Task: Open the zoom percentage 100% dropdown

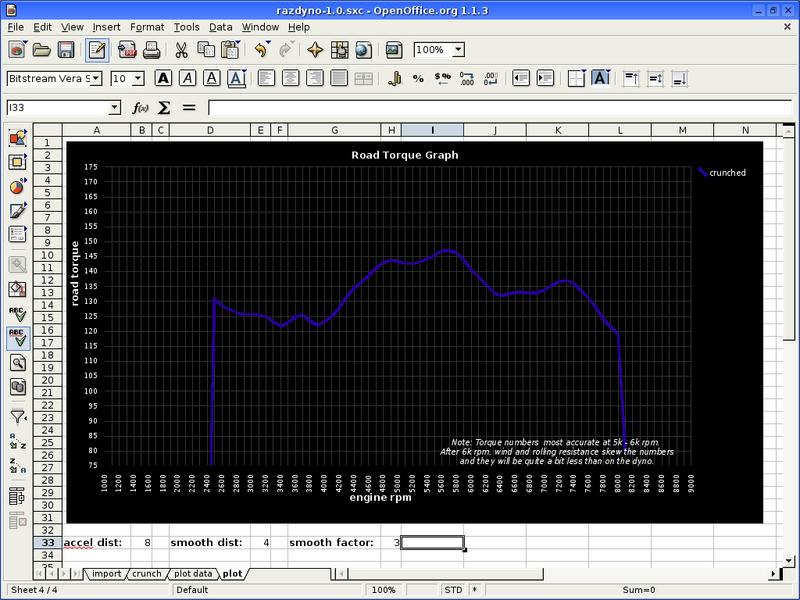Action: 458,49
